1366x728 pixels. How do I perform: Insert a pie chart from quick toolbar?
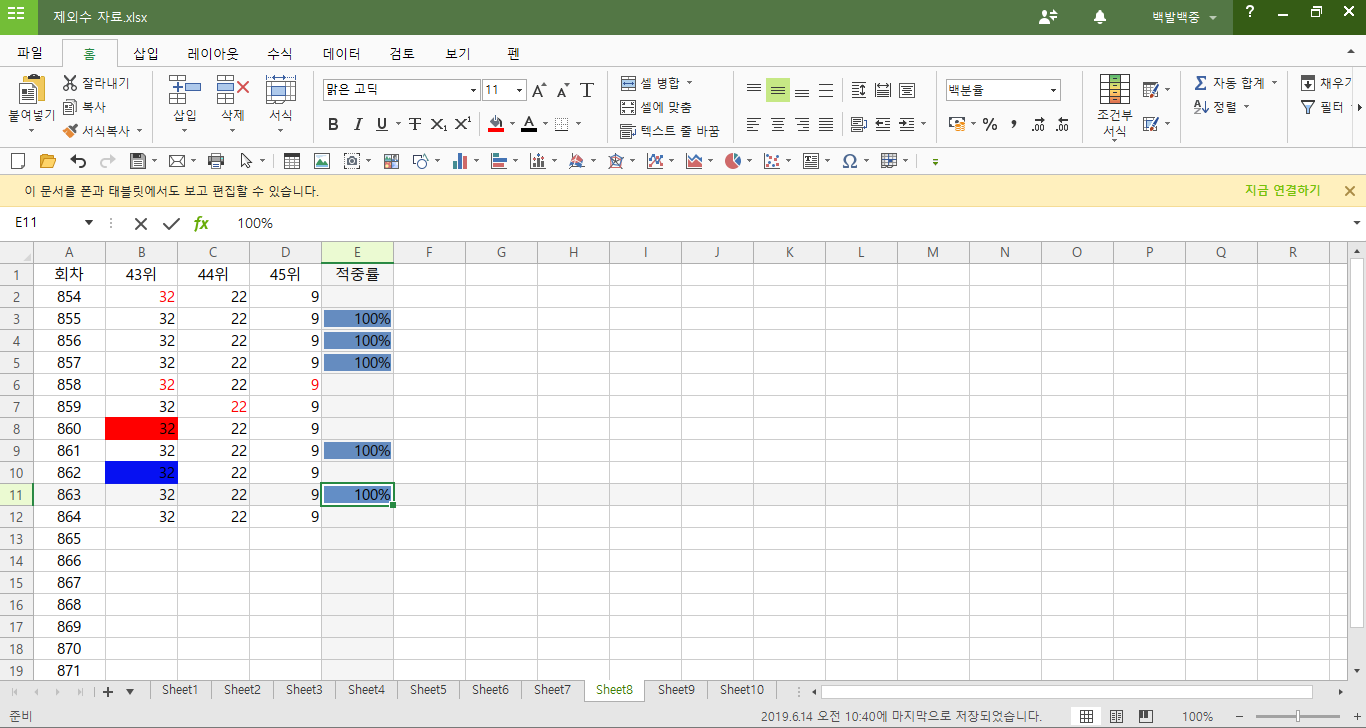(733, 161)
